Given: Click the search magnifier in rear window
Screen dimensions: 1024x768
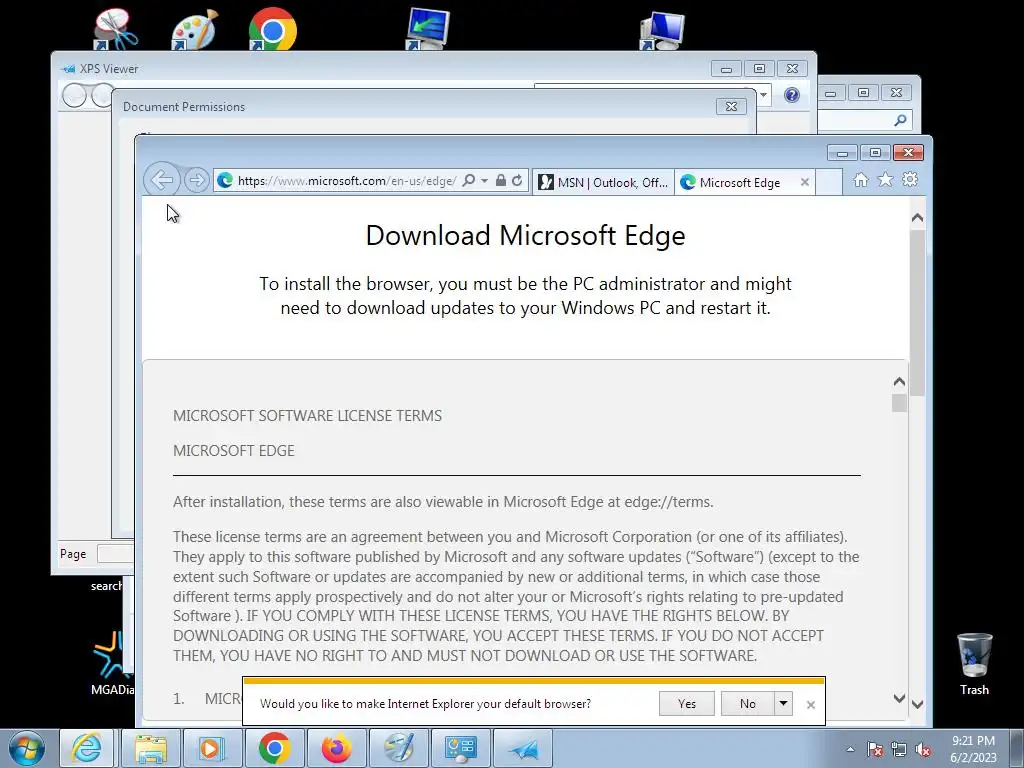Looking at the screenshot, I should click(x=900, y=120).
